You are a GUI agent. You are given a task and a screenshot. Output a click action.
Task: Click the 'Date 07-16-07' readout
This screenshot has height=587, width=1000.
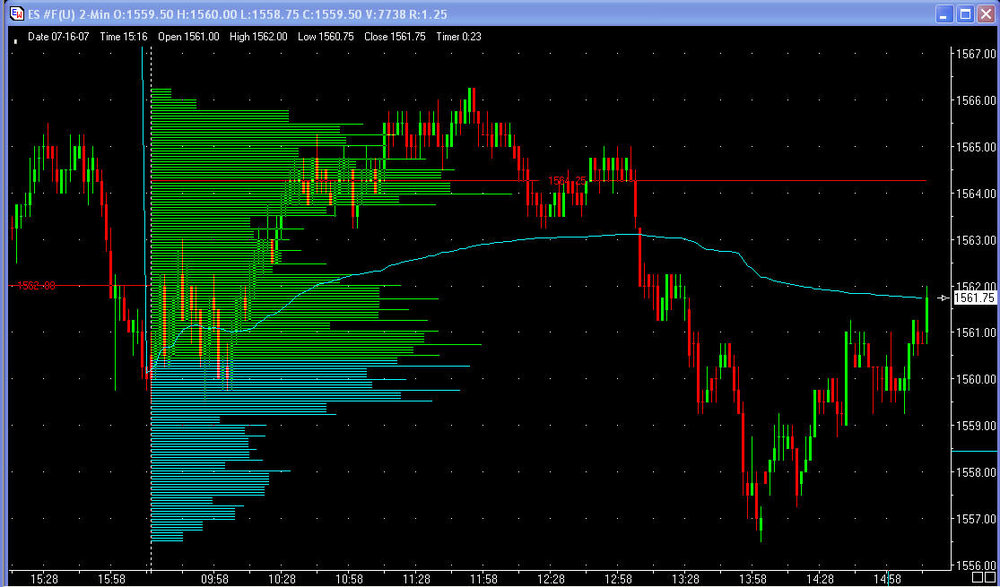[x=58, y=36]
